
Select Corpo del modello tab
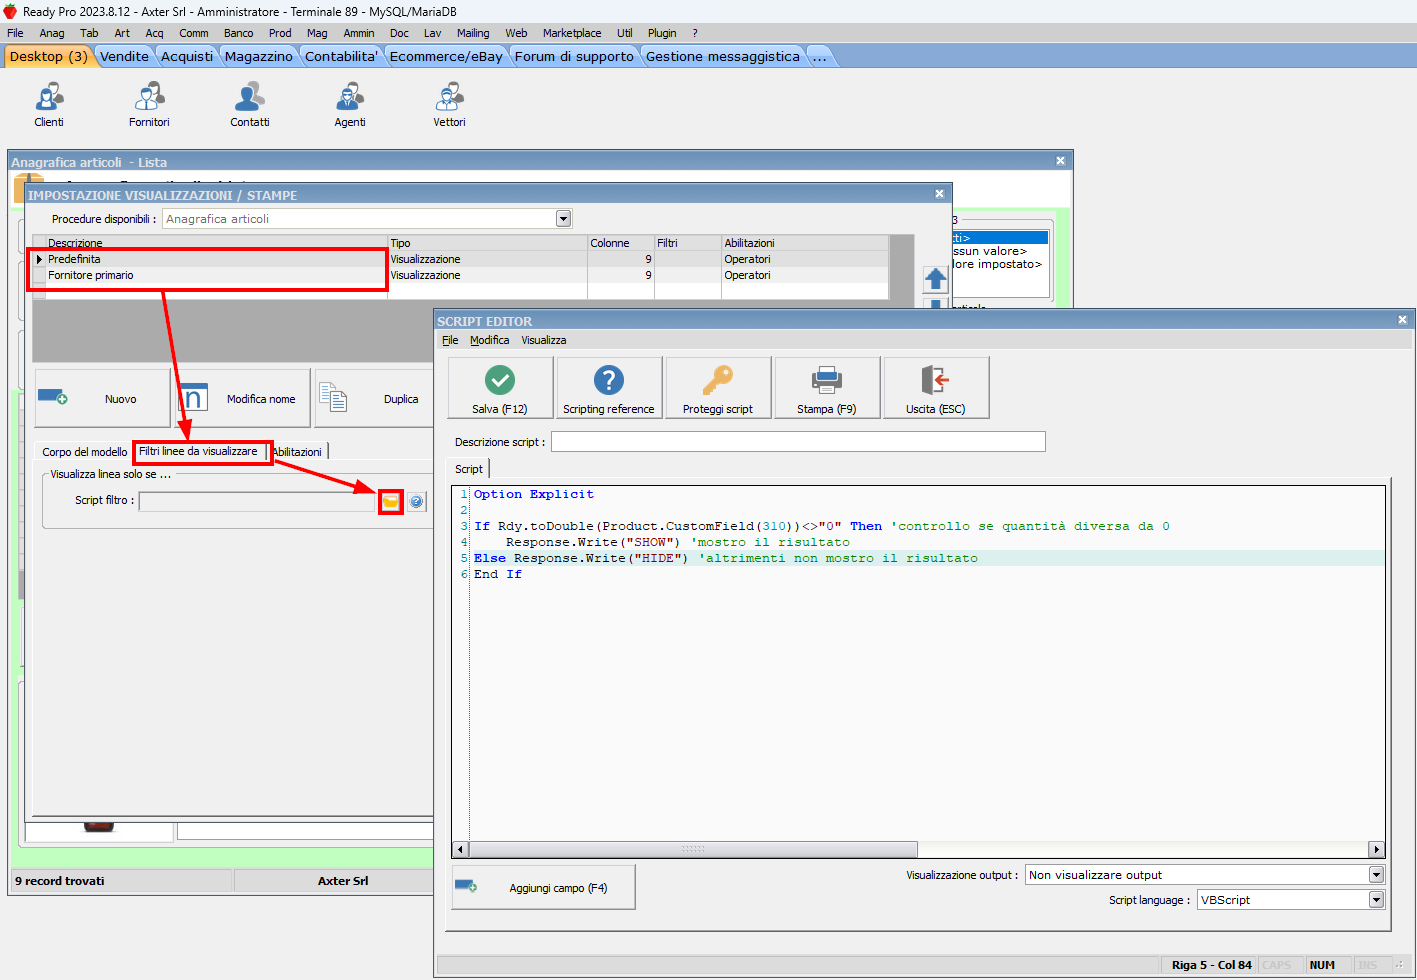click(84, 452)
